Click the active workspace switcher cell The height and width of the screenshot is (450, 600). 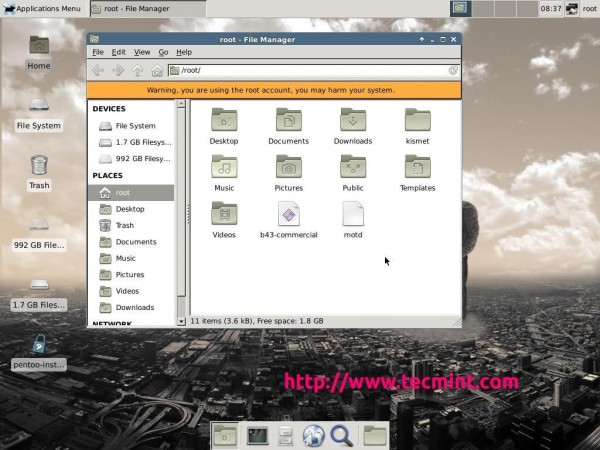[460, 8]
